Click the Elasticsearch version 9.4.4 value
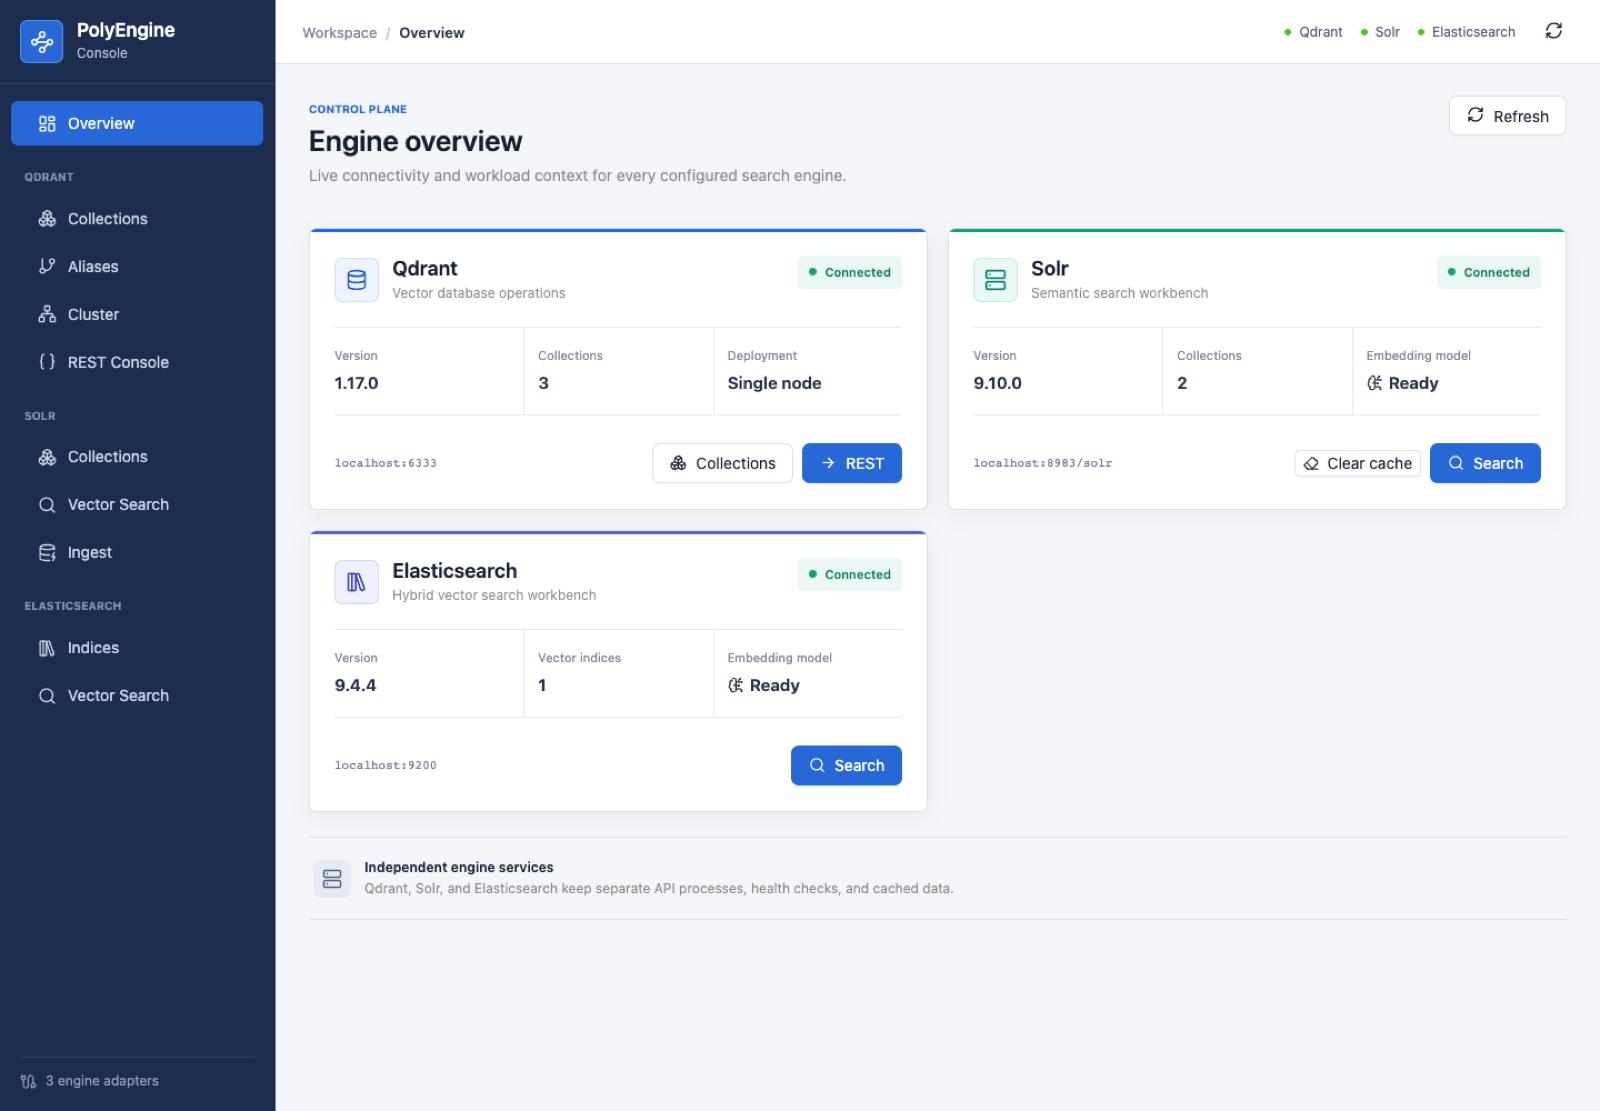 [355, 685]
